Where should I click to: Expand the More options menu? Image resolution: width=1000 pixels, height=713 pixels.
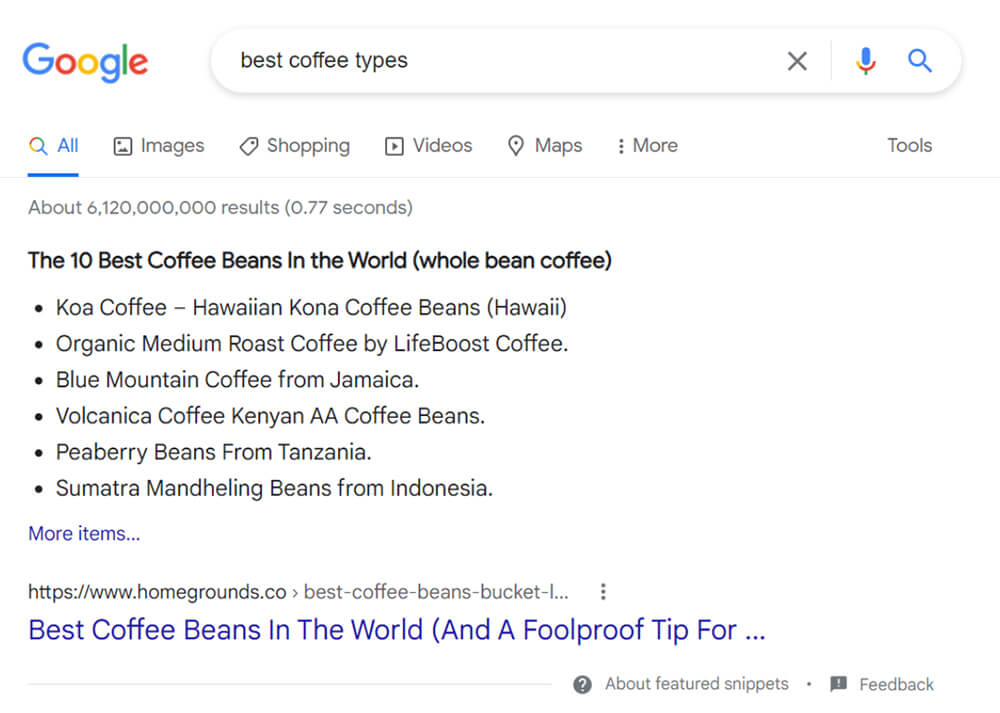[647, 146]
